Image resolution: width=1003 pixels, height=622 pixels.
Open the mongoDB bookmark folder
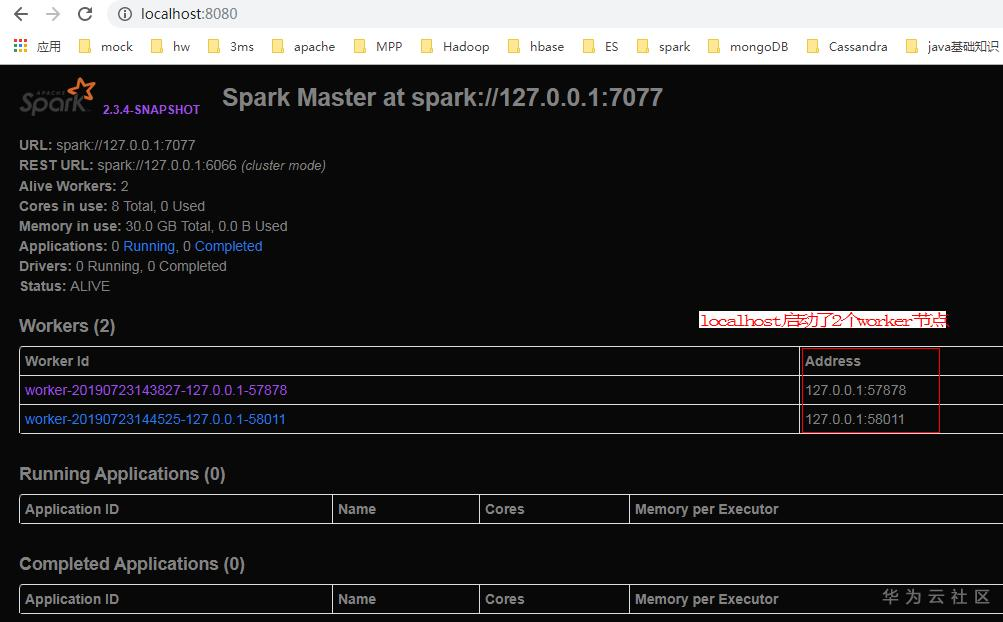click(x=748, y=46)
